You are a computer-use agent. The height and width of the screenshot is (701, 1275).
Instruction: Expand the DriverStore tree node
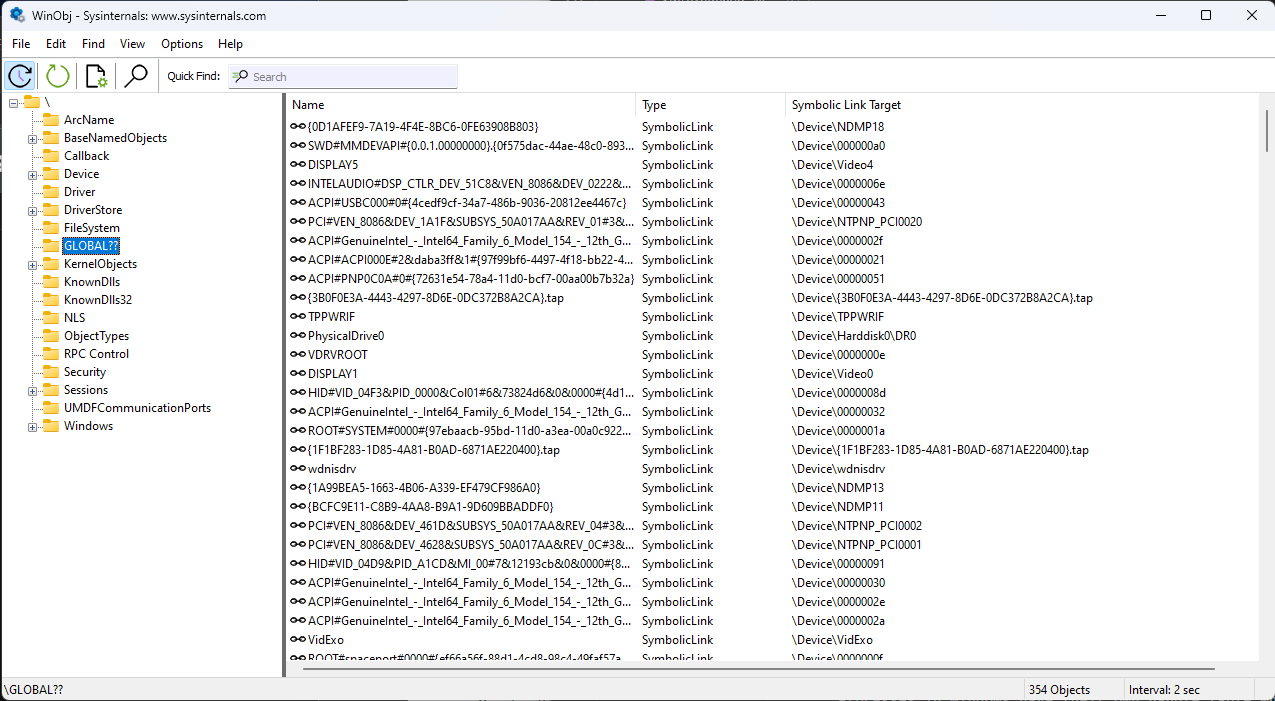coord(33,210)
